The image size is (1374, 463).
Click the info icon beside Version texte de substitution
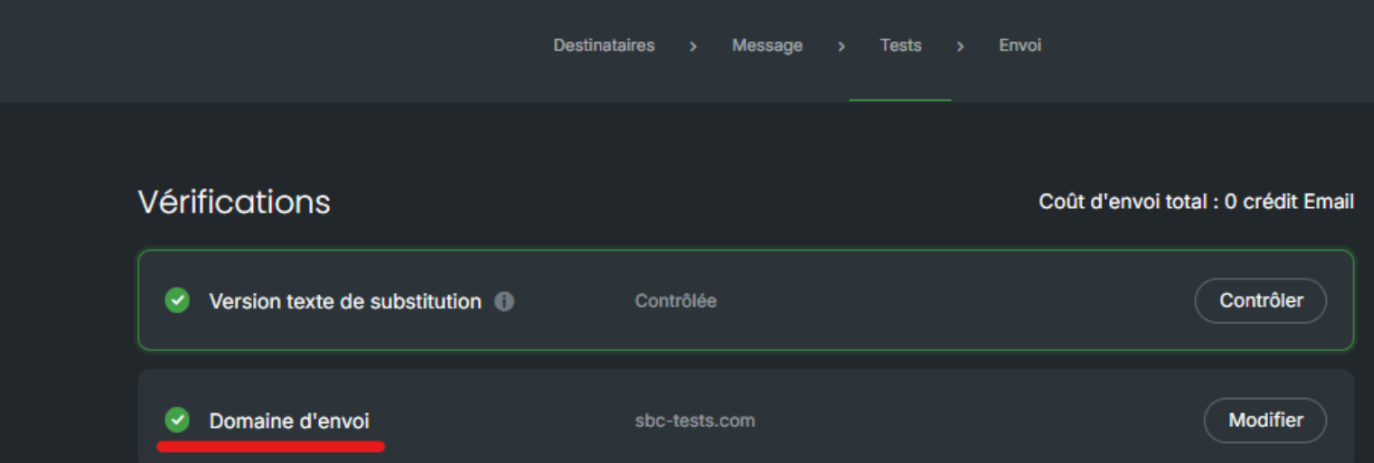[505, 301]
